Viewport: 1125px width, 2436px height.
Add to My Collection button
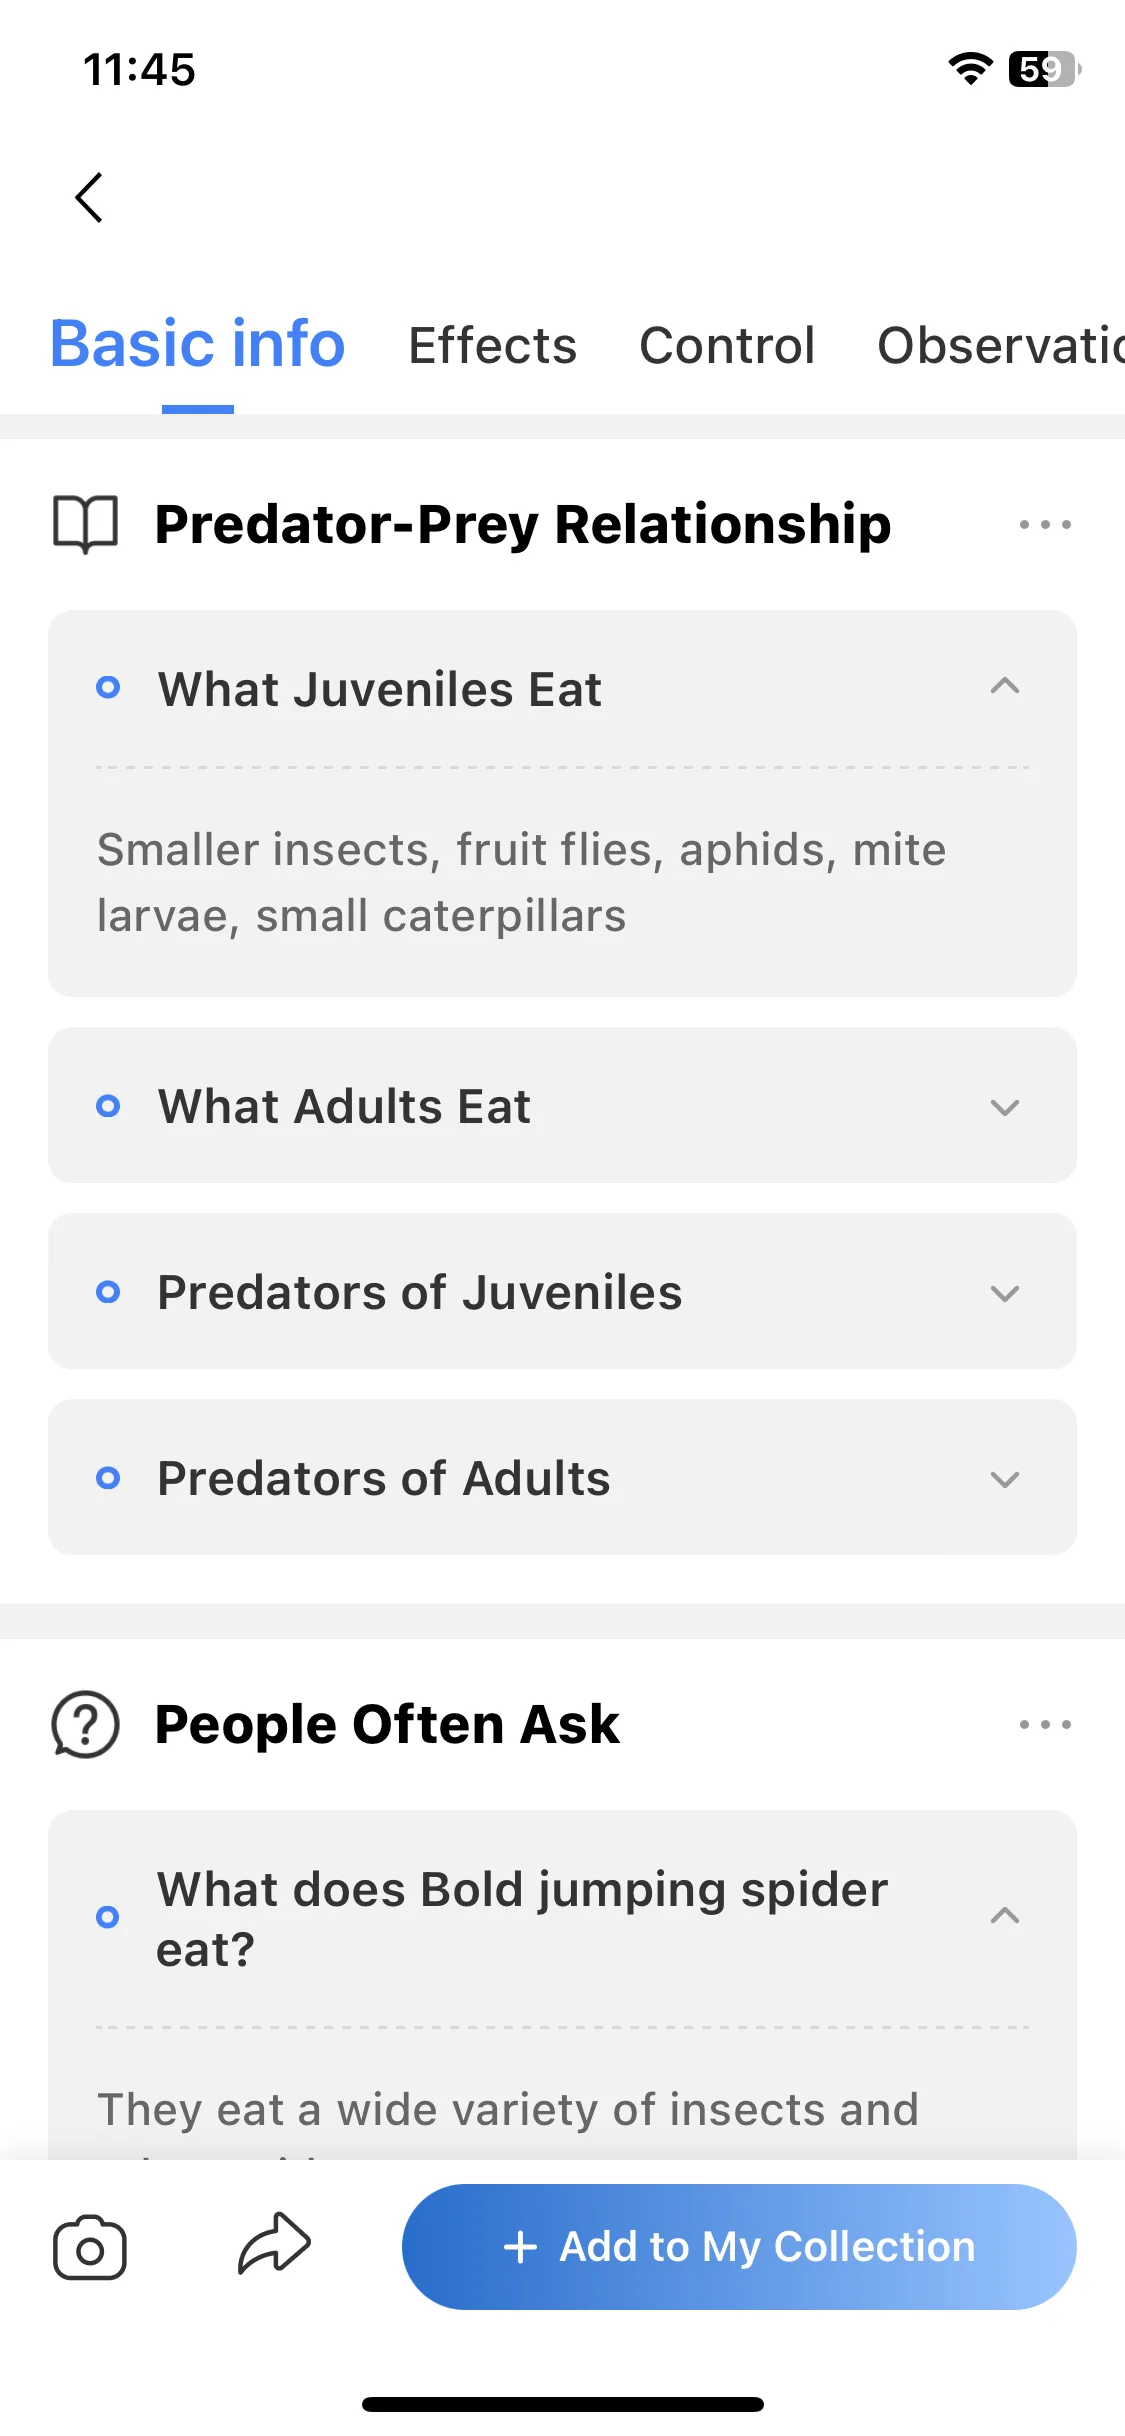739,2246
